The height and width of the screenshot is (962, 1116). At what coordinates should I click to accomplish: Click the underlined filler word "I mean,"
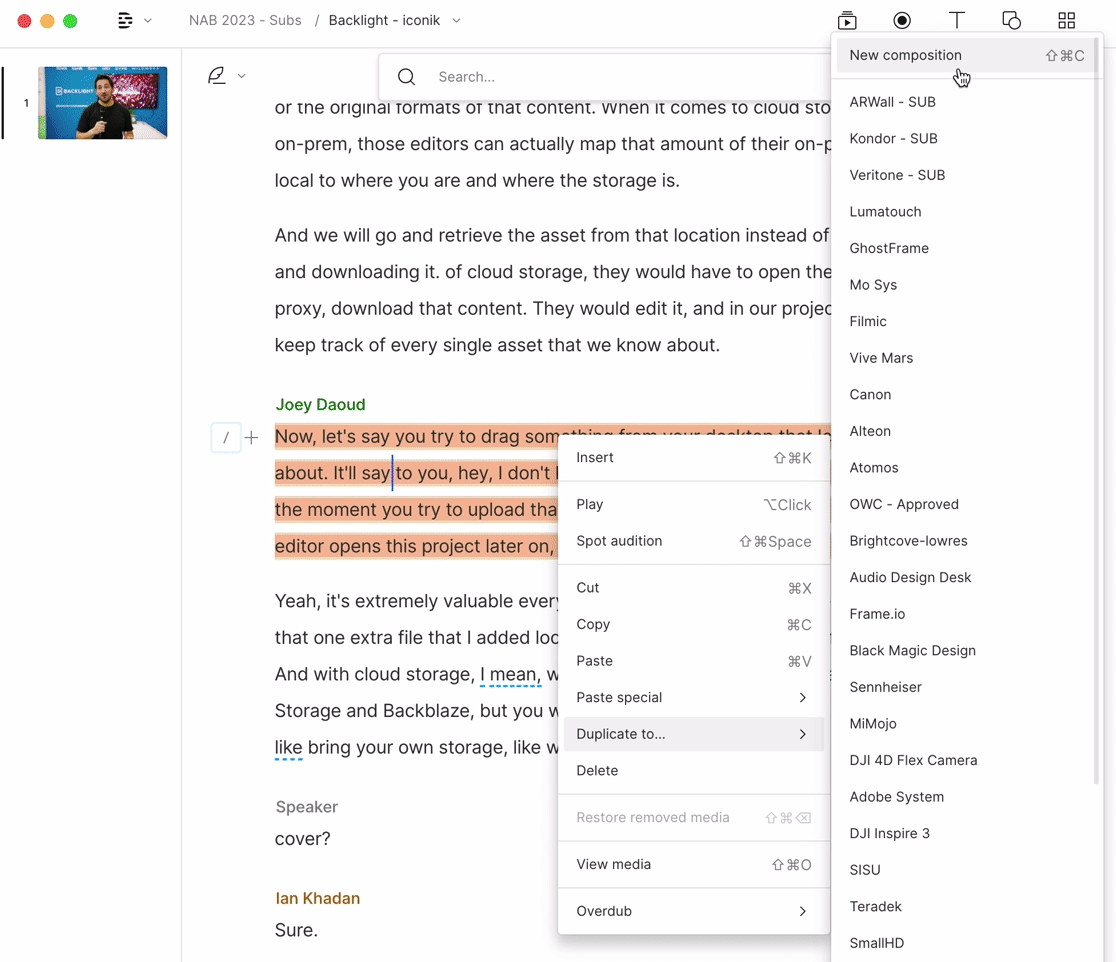tap(511, 674)
